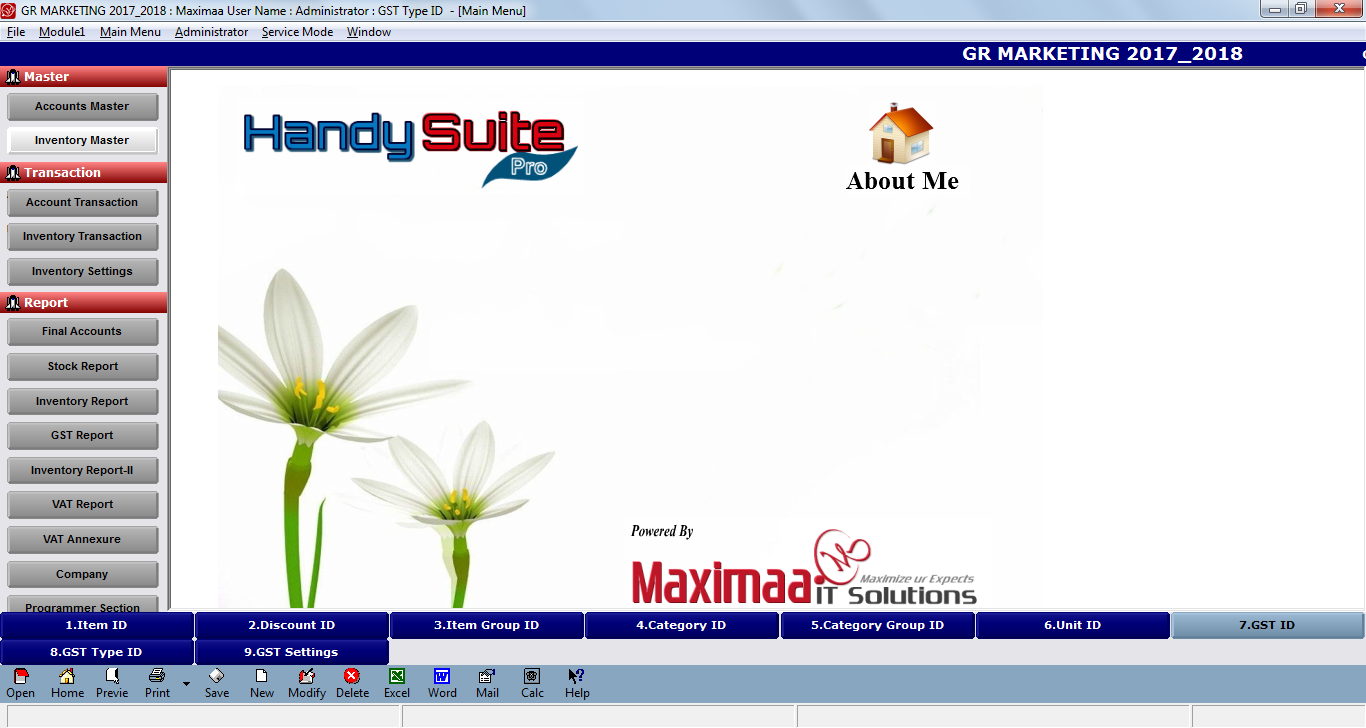The height and width of the screenshot is (728, 1366).
Task: Open the Main Menu menu
Action: pos(130,32)
